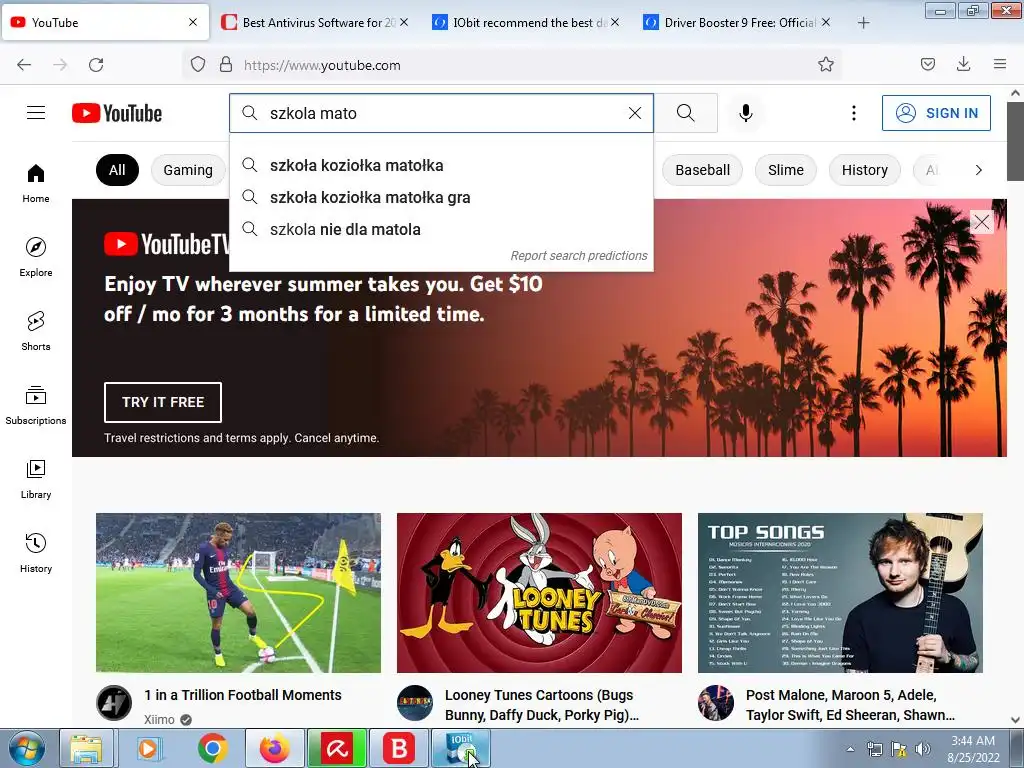Select suggestion 'szkoła koziołka matołka'

[441, 165]
